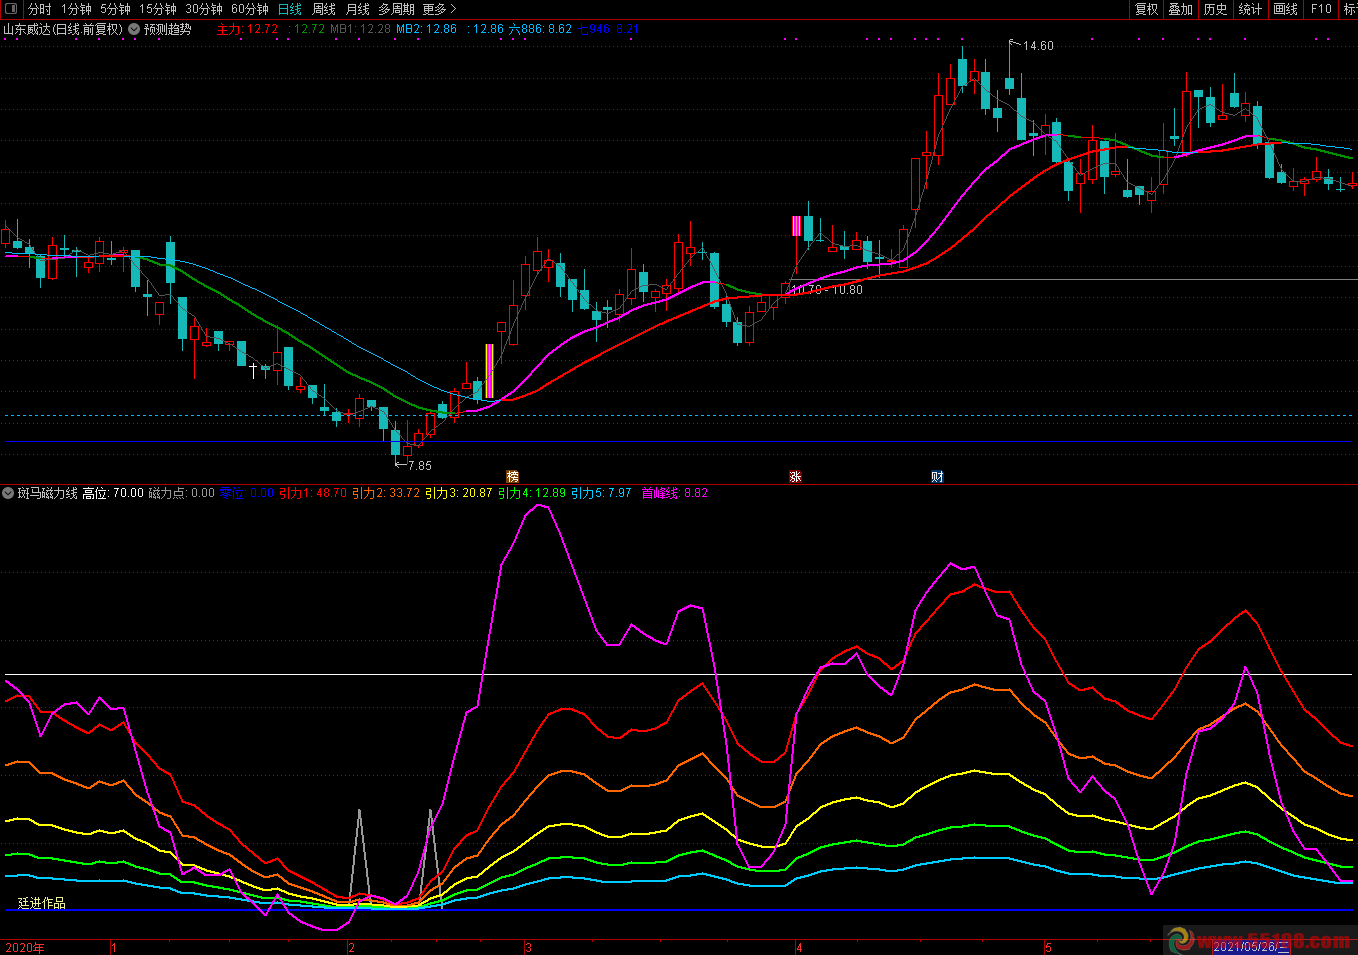Select the 60分钟 period tab

(250, 9)
